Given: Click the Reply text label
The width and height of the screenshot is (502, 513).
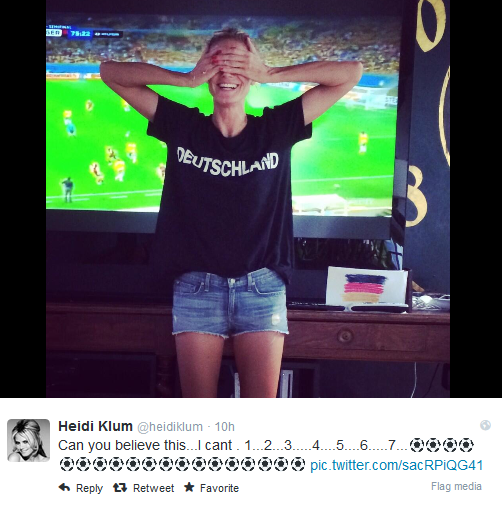Looking at the screenshot, I should point(89,488).
